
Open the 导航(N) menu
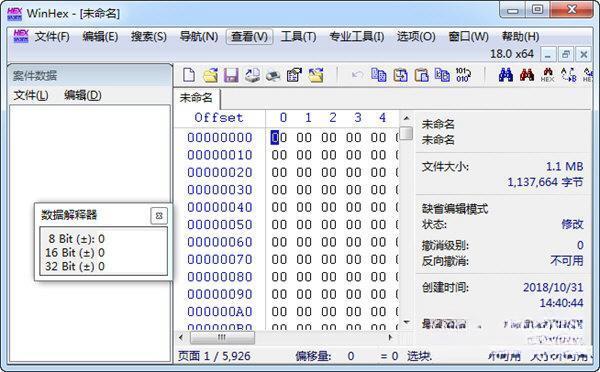click(x=199, y=37)
